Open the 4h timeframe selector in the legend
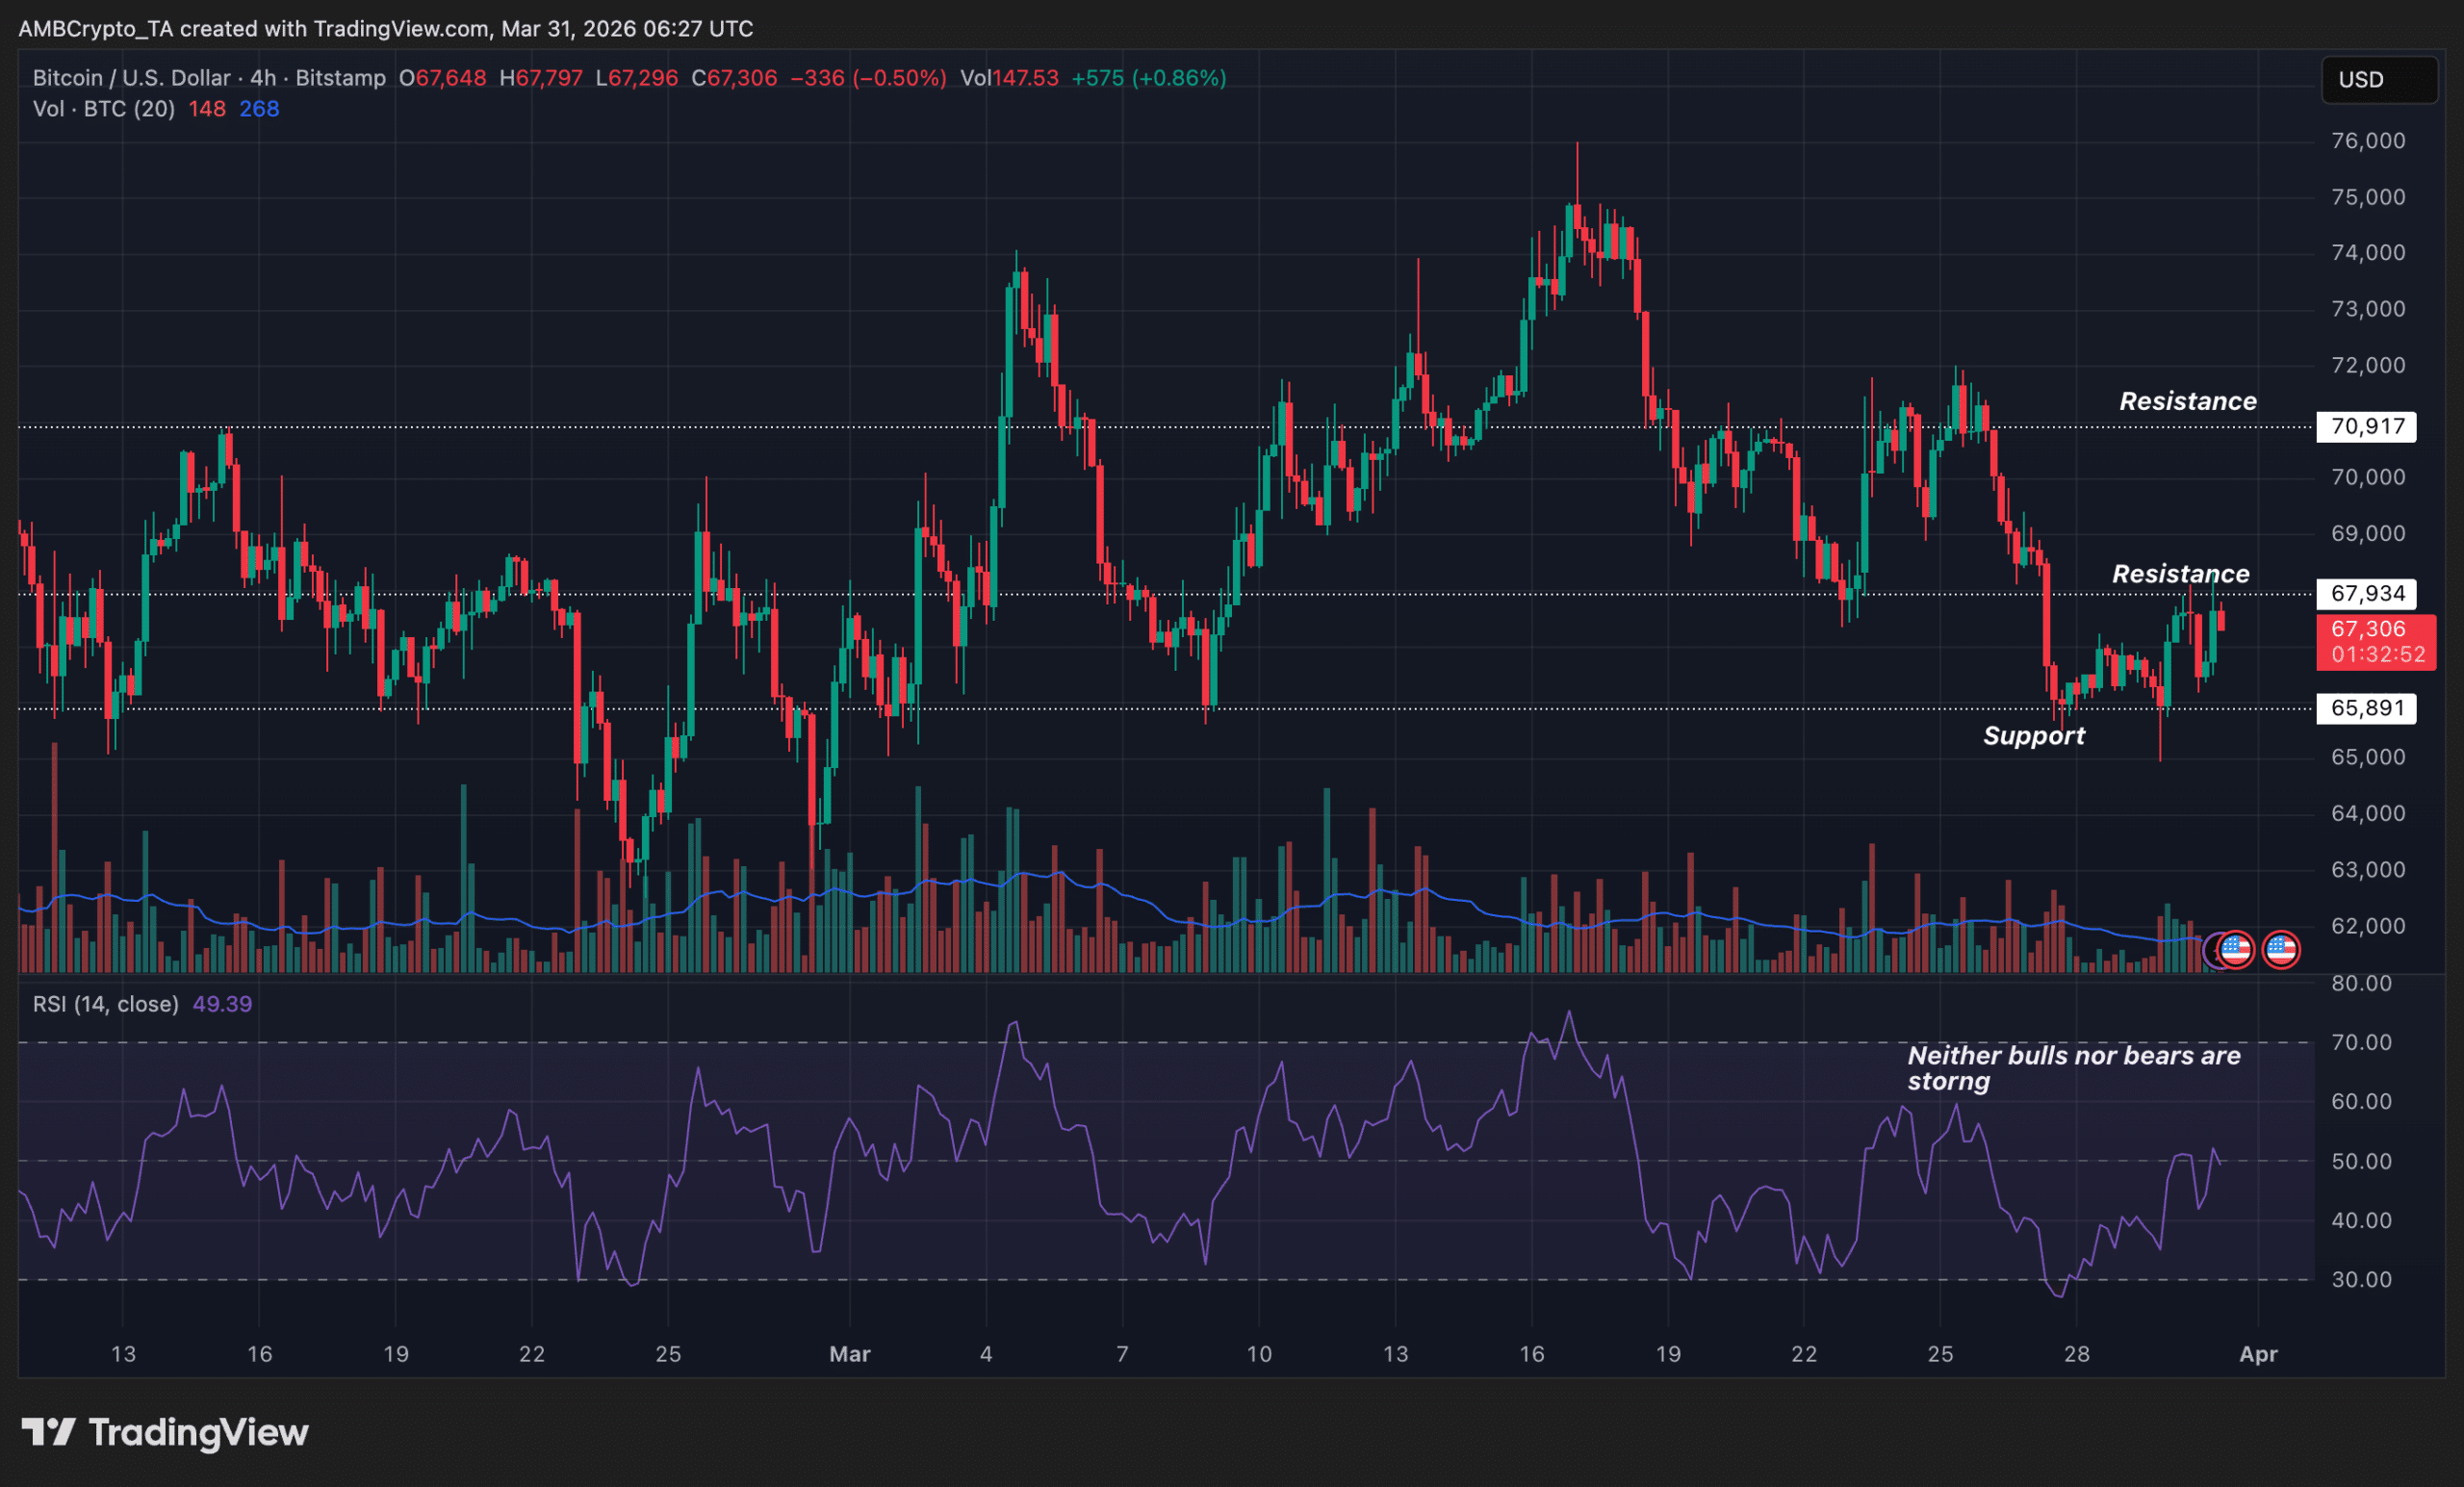 point(264,77)
